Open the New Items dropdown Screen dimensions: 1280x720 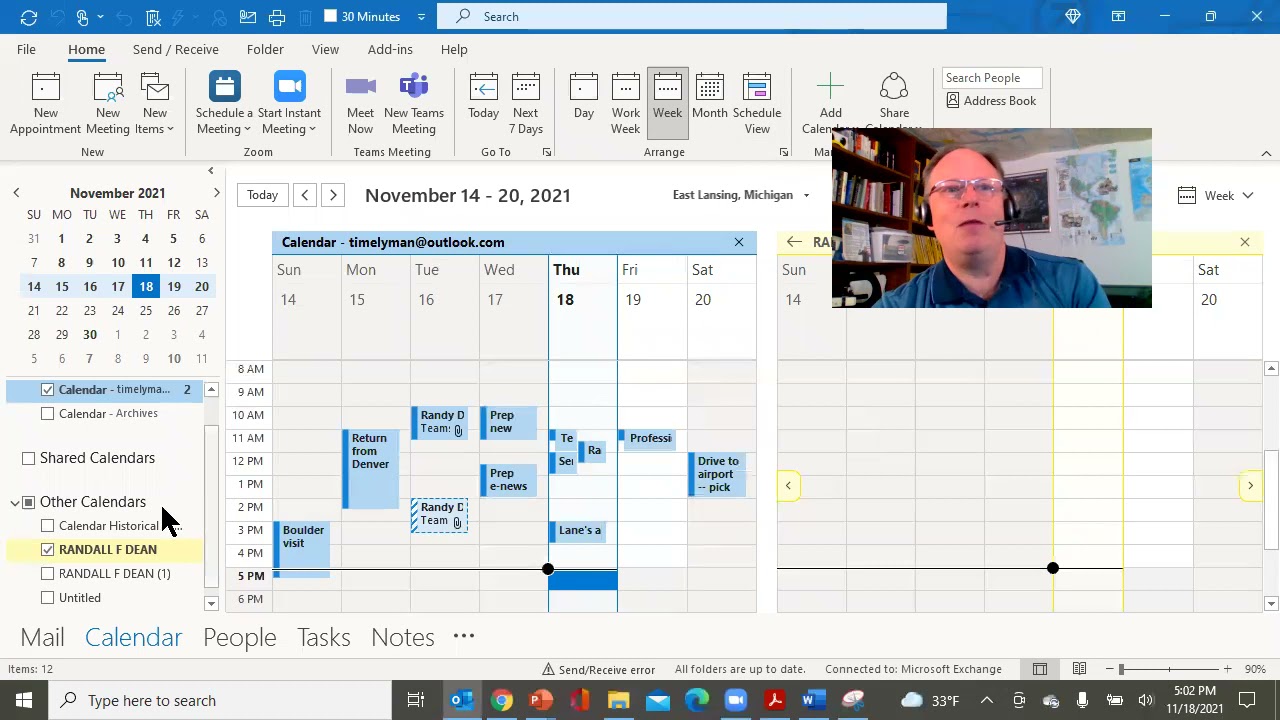click(155, 103)
